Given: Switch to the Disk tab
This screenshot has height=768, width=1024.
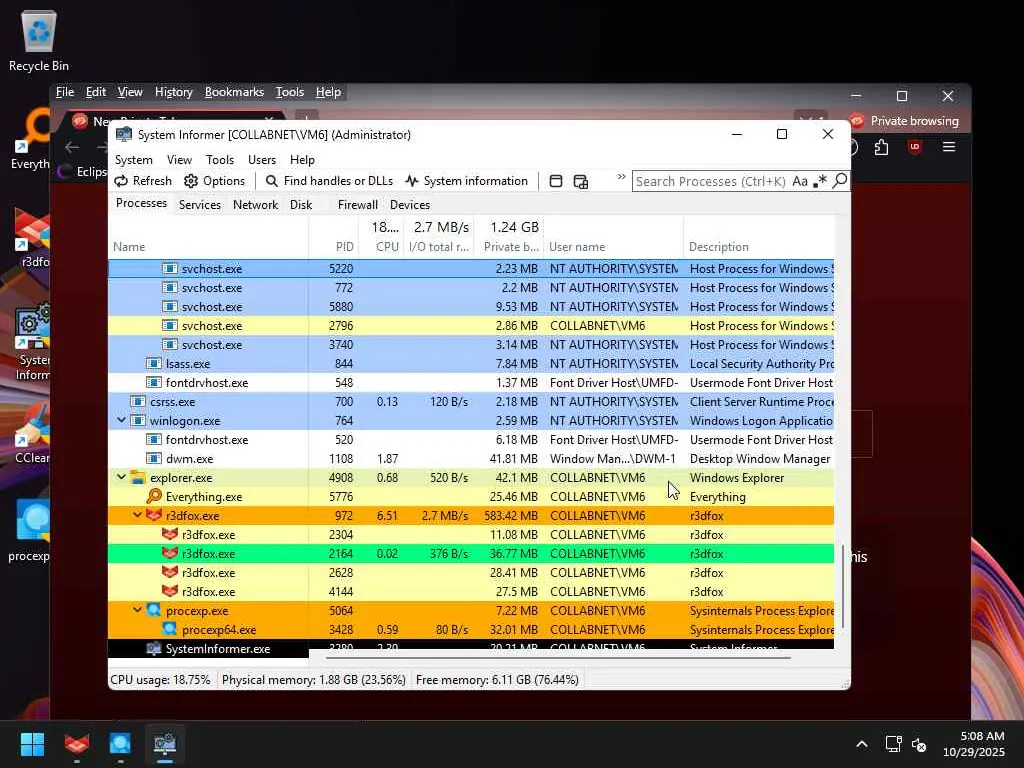Looking at the screenshot, I should point(301,204).
